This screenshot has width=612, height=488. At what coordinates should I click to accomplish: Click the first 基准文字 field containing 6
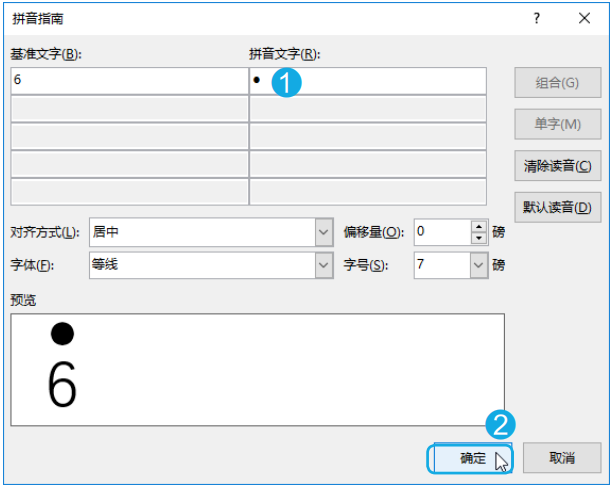click(x=128, y=81)
